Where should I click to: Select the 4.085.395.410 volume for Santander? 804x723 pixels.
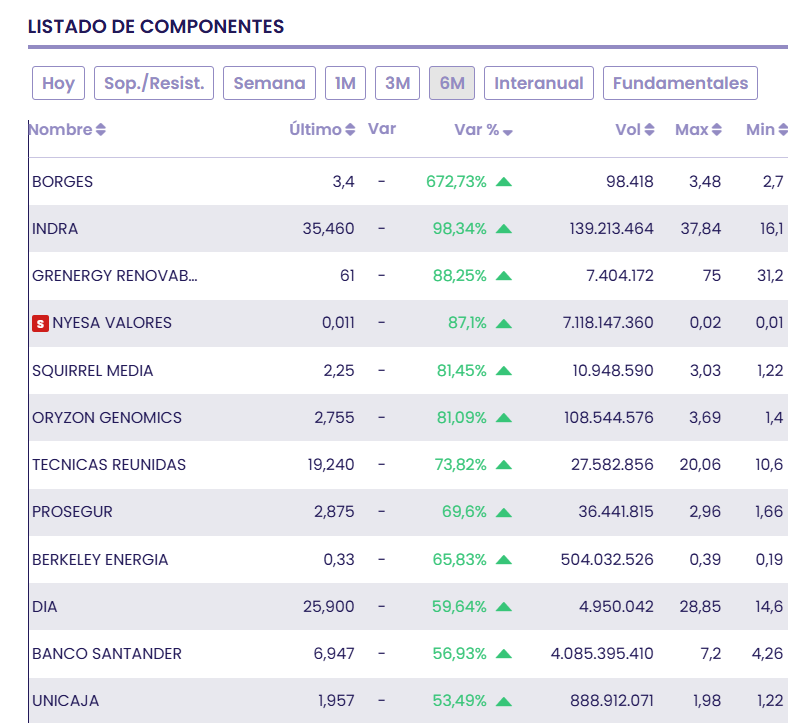[602, 654]
